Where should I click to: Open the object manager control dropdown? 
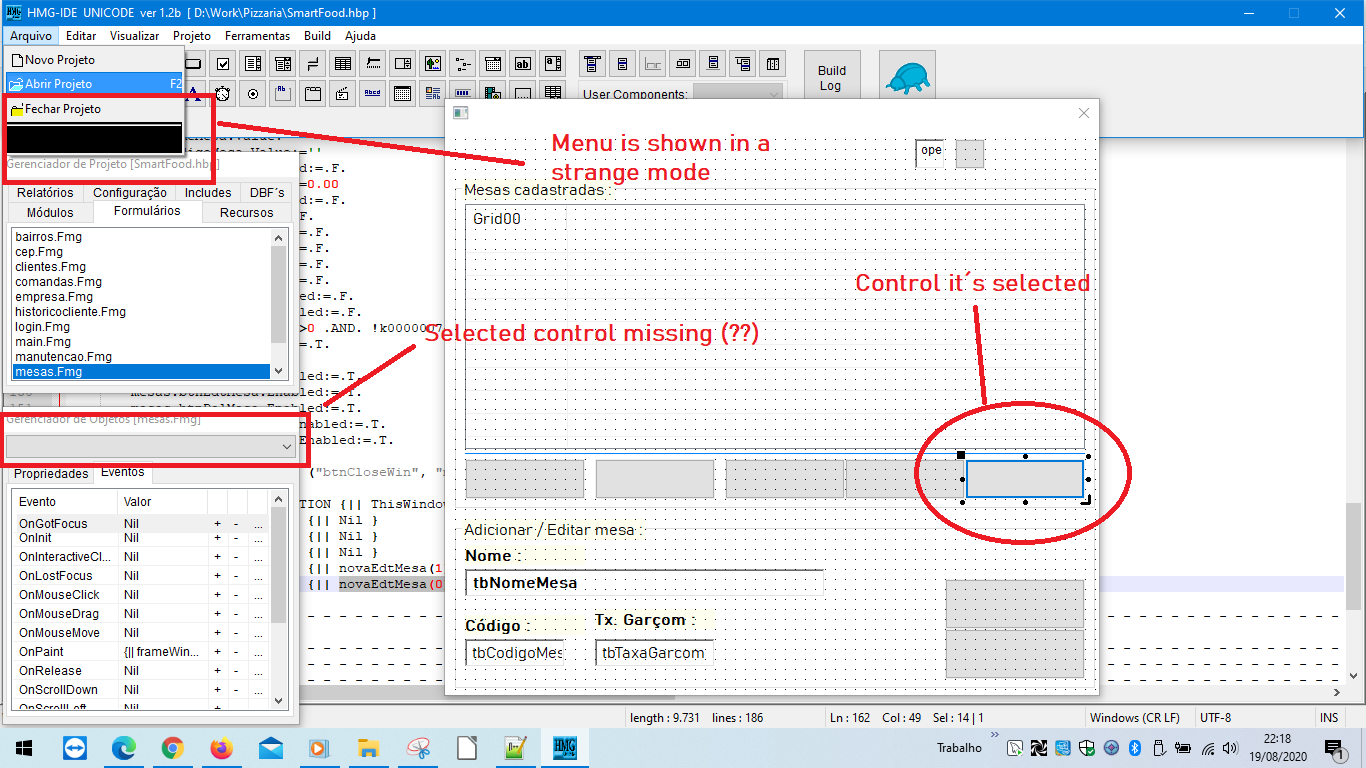click(x=150, y=447)
